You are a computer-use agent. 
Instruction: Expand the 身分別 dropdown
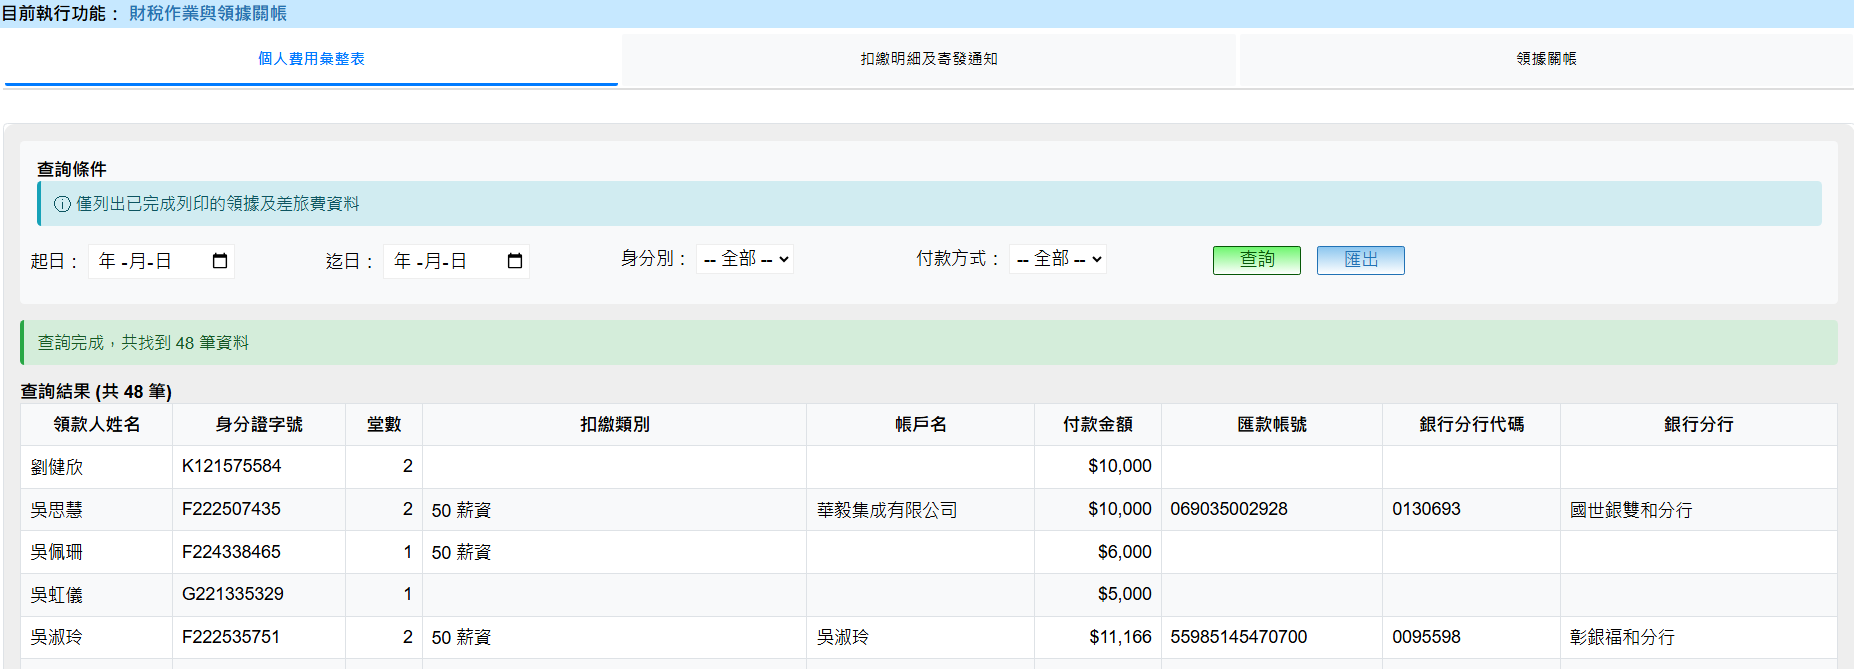(x=745, y=259)
